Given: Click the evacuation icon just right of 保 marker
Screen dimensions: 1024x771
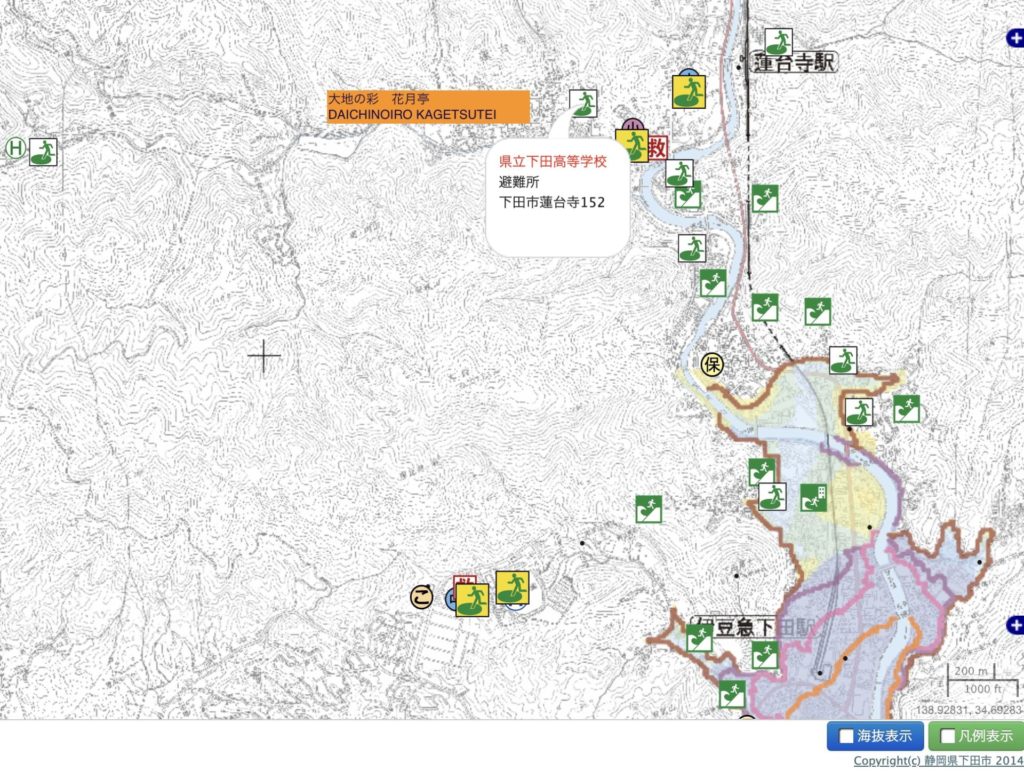Looking at the screenshot, I should (x=843, y=360).
